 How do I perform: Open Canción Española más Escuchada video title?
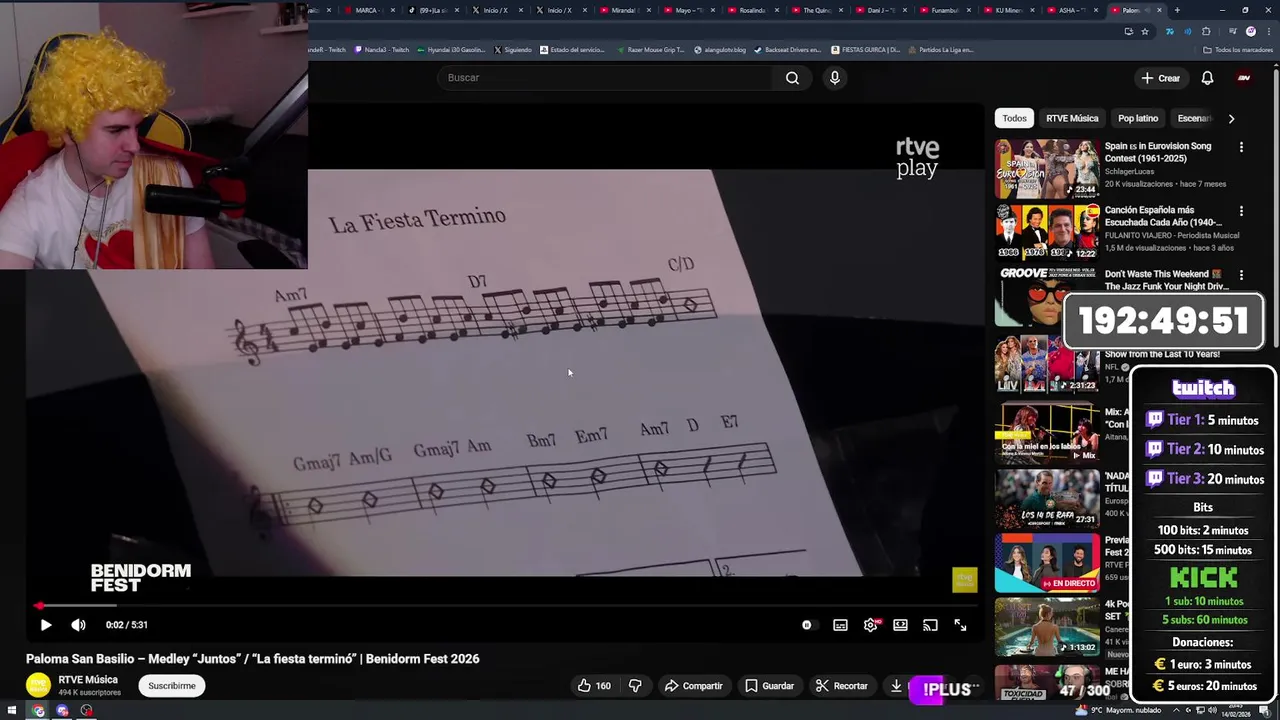point(1163,216)
